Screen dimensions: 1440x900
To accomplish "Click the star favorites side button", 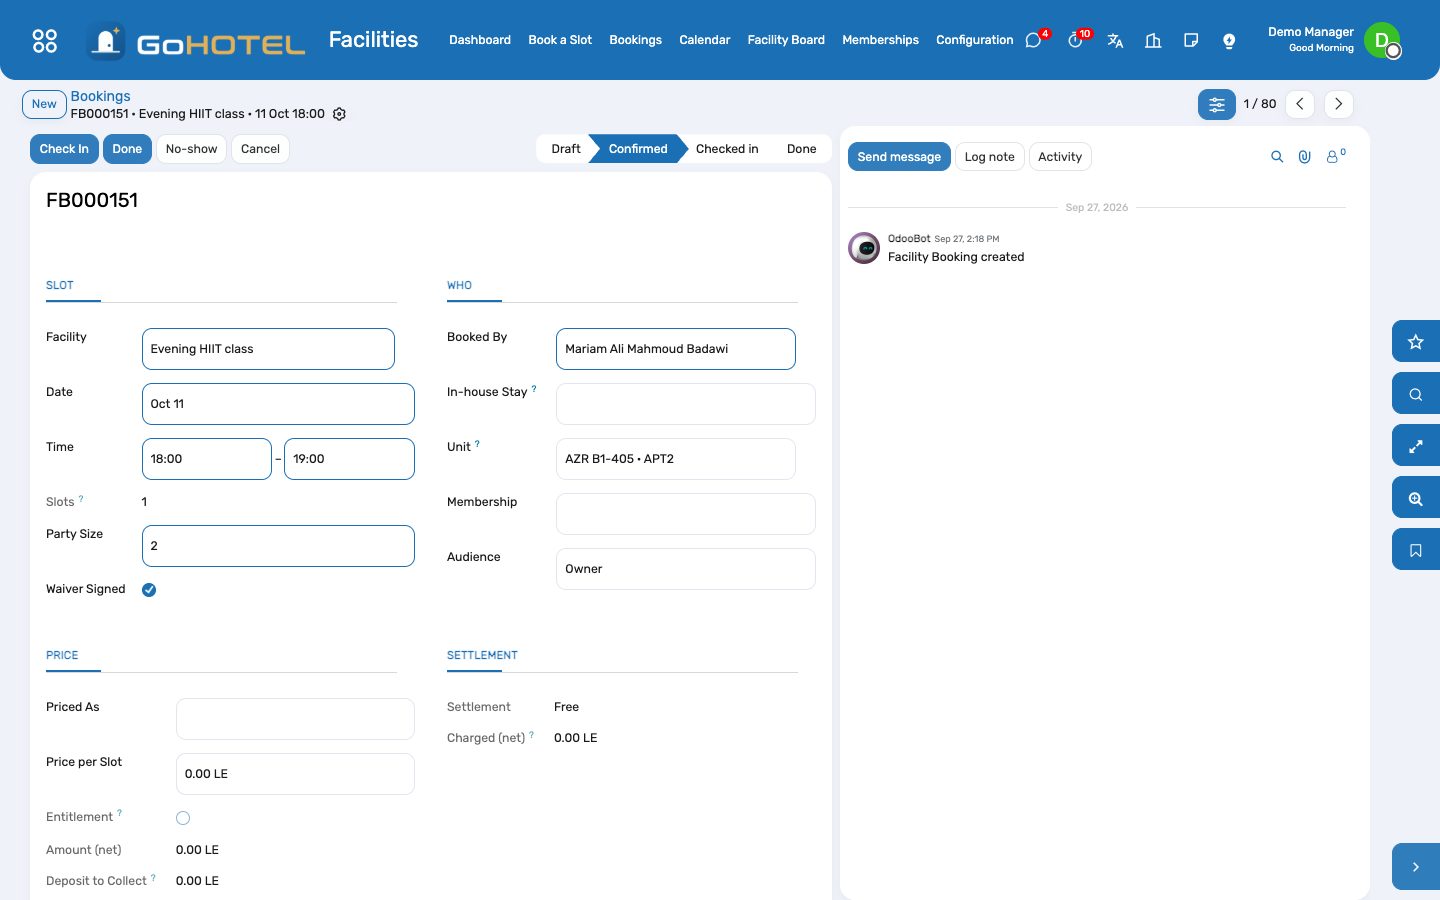I will tap(1416, 342).
